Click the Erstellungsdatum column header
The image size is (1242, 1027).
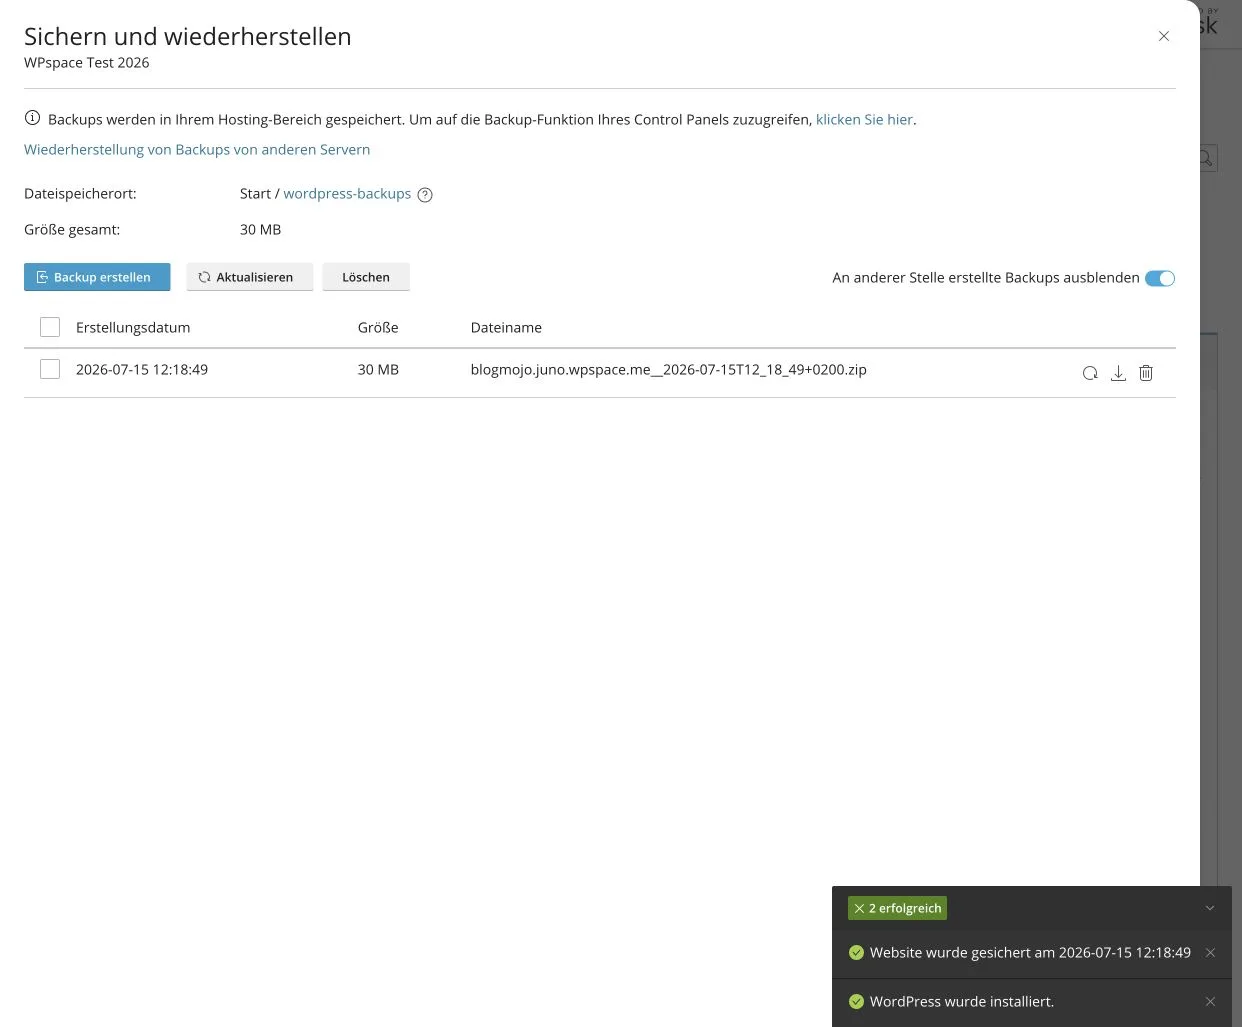pyautogui.click(x=133, y=327)
